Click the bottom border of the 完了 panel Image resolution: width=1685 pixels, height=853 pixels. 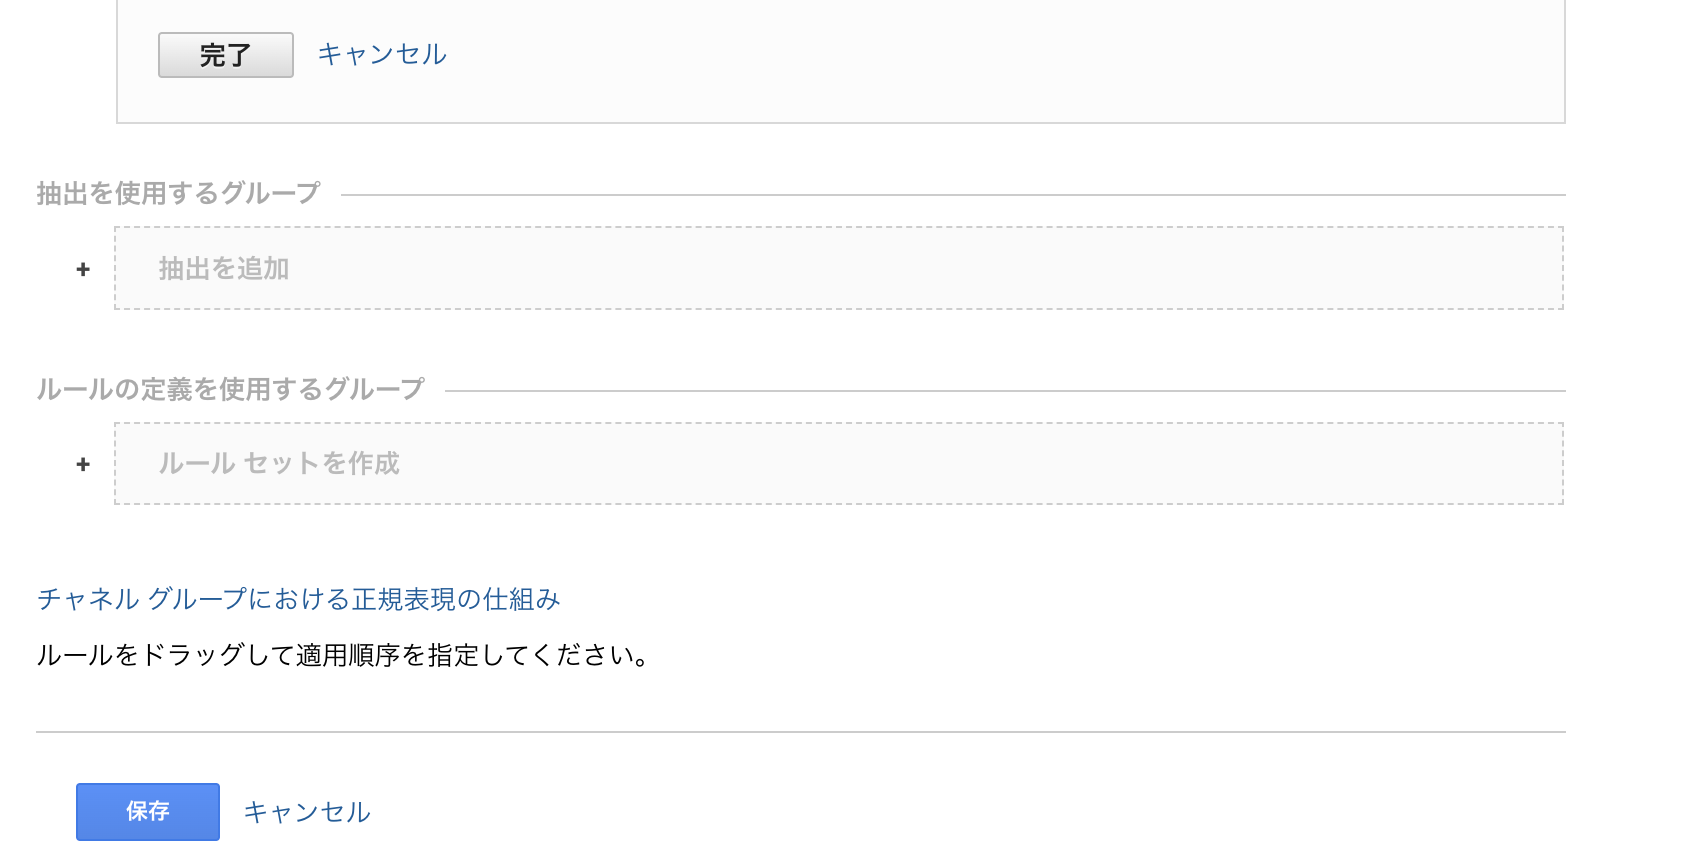pos(840,123)
